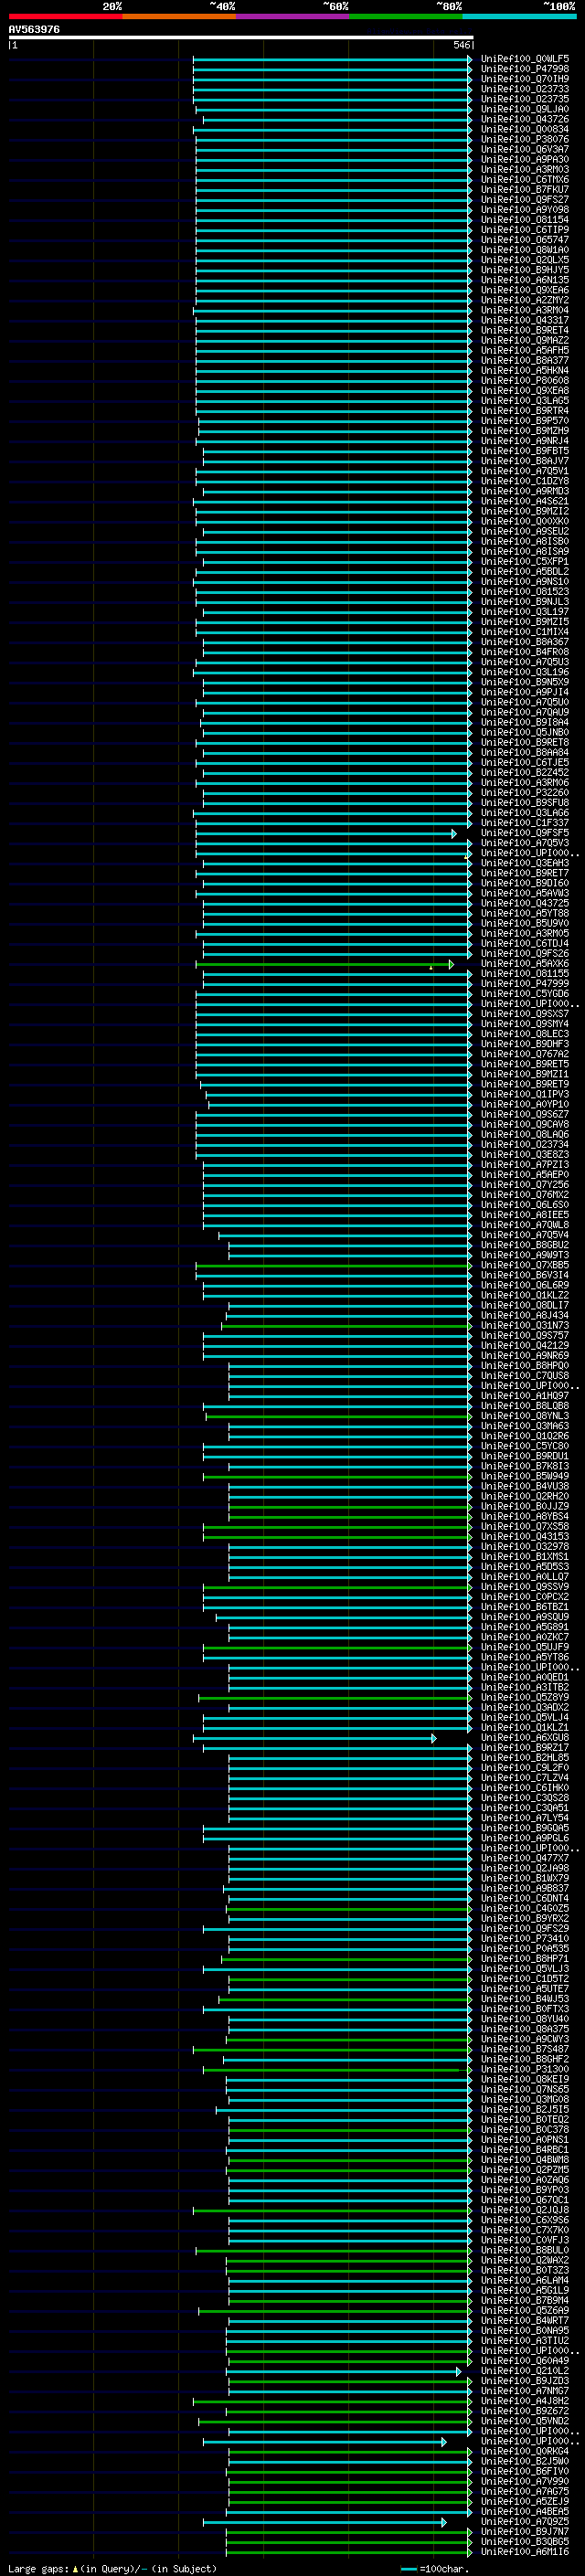Choose hit UniRef100_O81155
Viewport: 585px width, 2576px height.
coord(525,974)
